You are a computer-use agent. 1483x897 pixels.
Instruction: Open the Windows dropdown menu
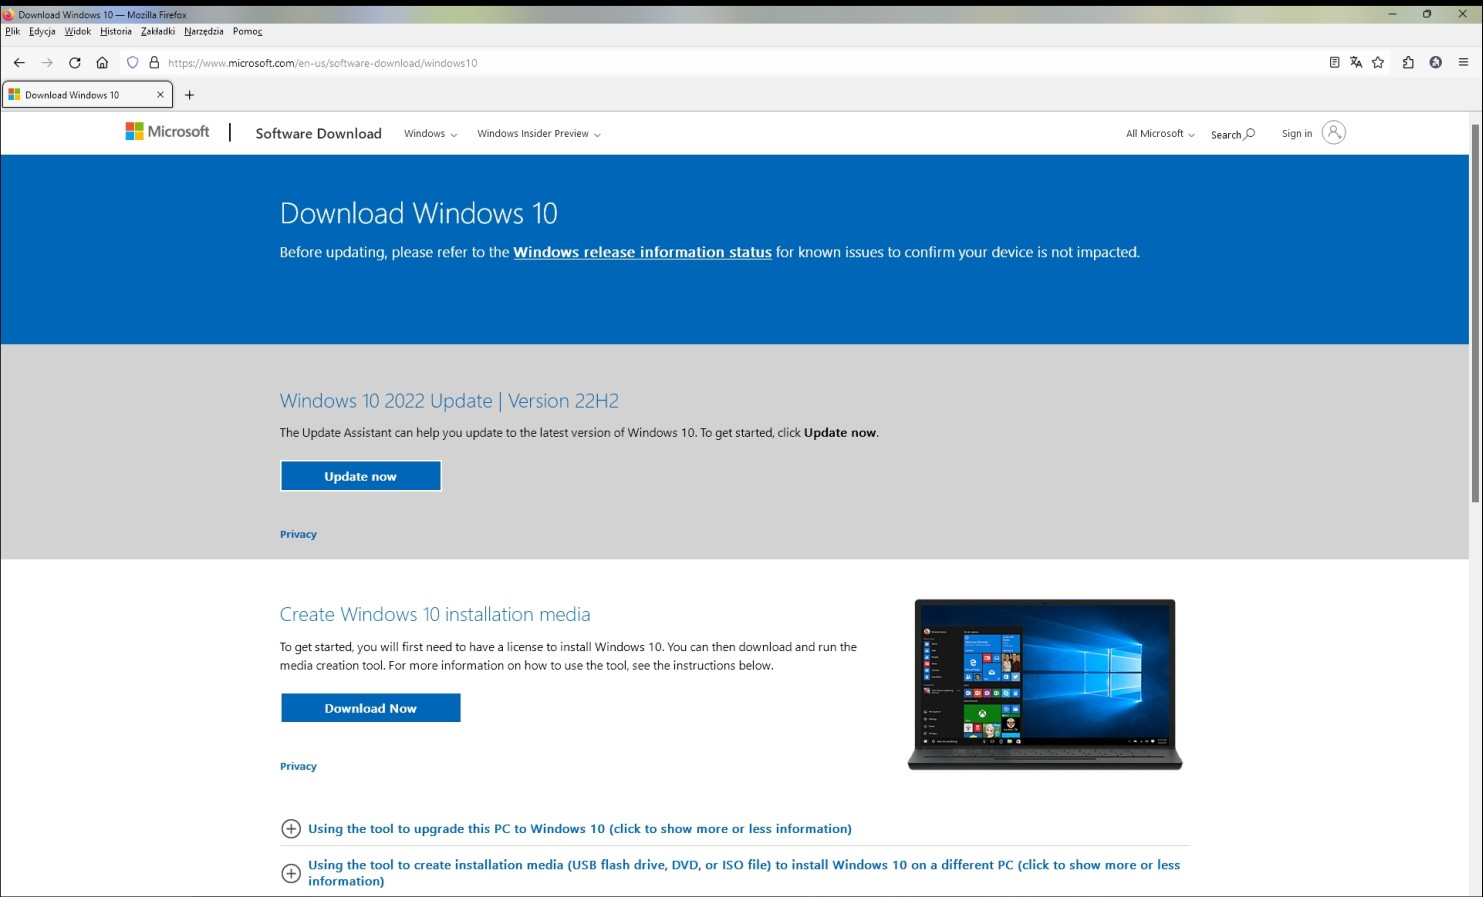click(430, 134)
